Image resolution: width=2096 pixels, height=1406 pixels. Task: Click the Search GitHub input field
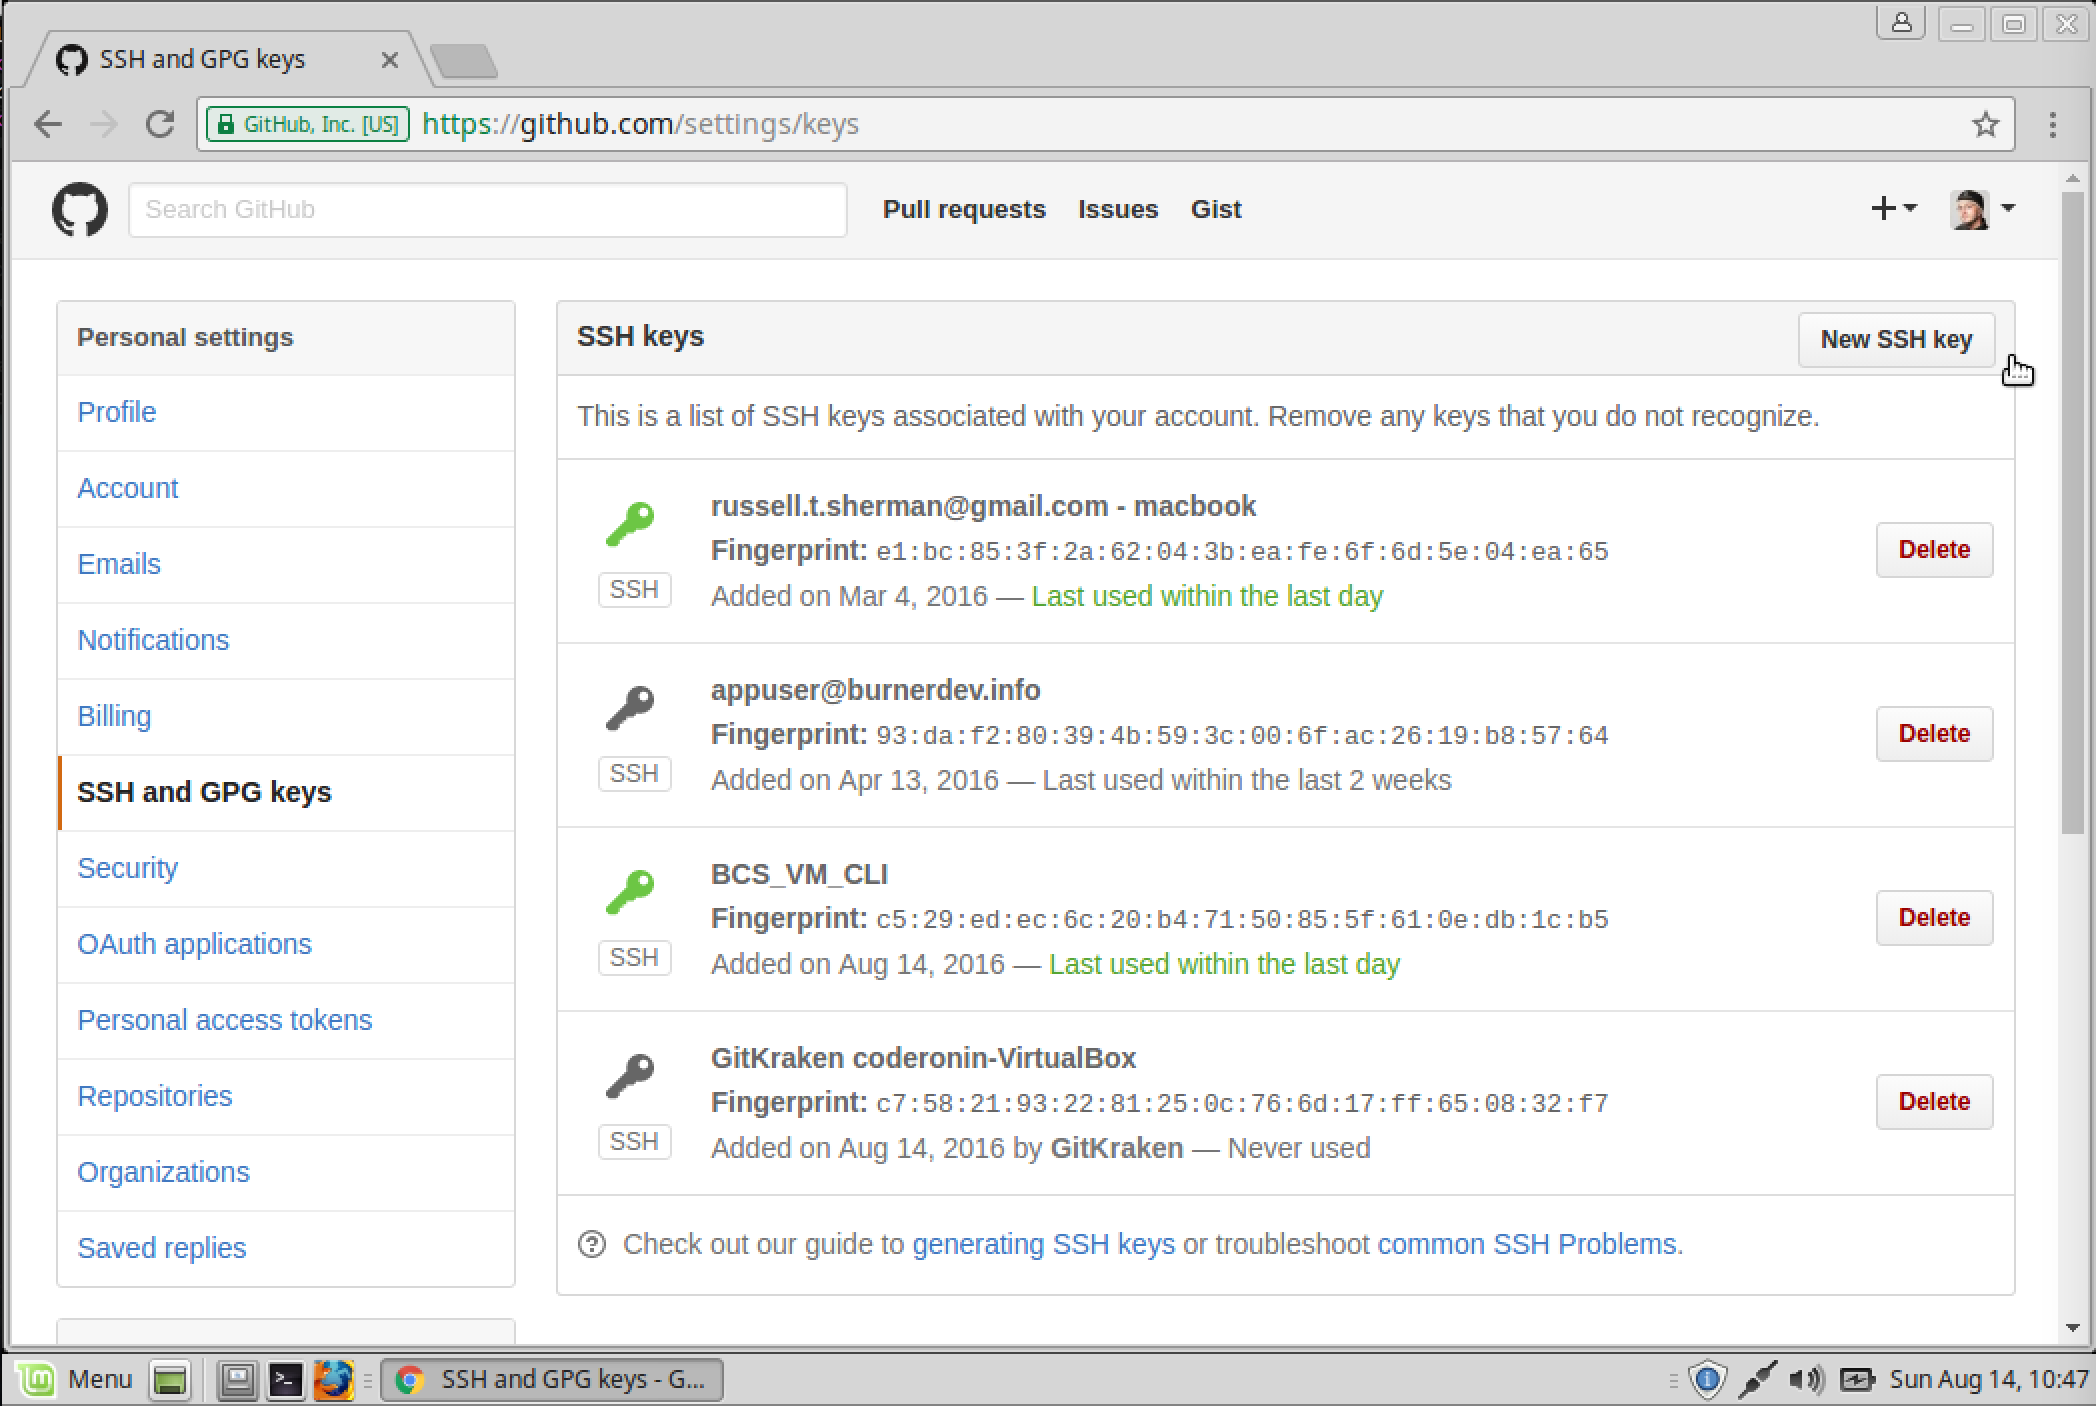[488, 209]
